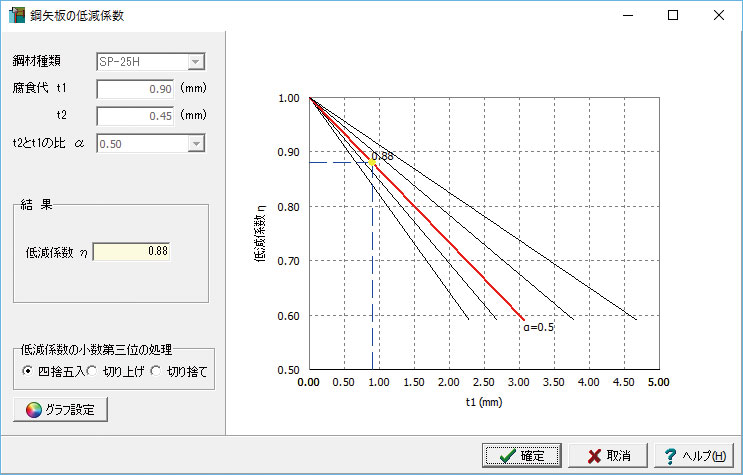This screenshot has width=743, height=475.
Task: Select 四捨五入 rounding option
Action: pos(27,371)
